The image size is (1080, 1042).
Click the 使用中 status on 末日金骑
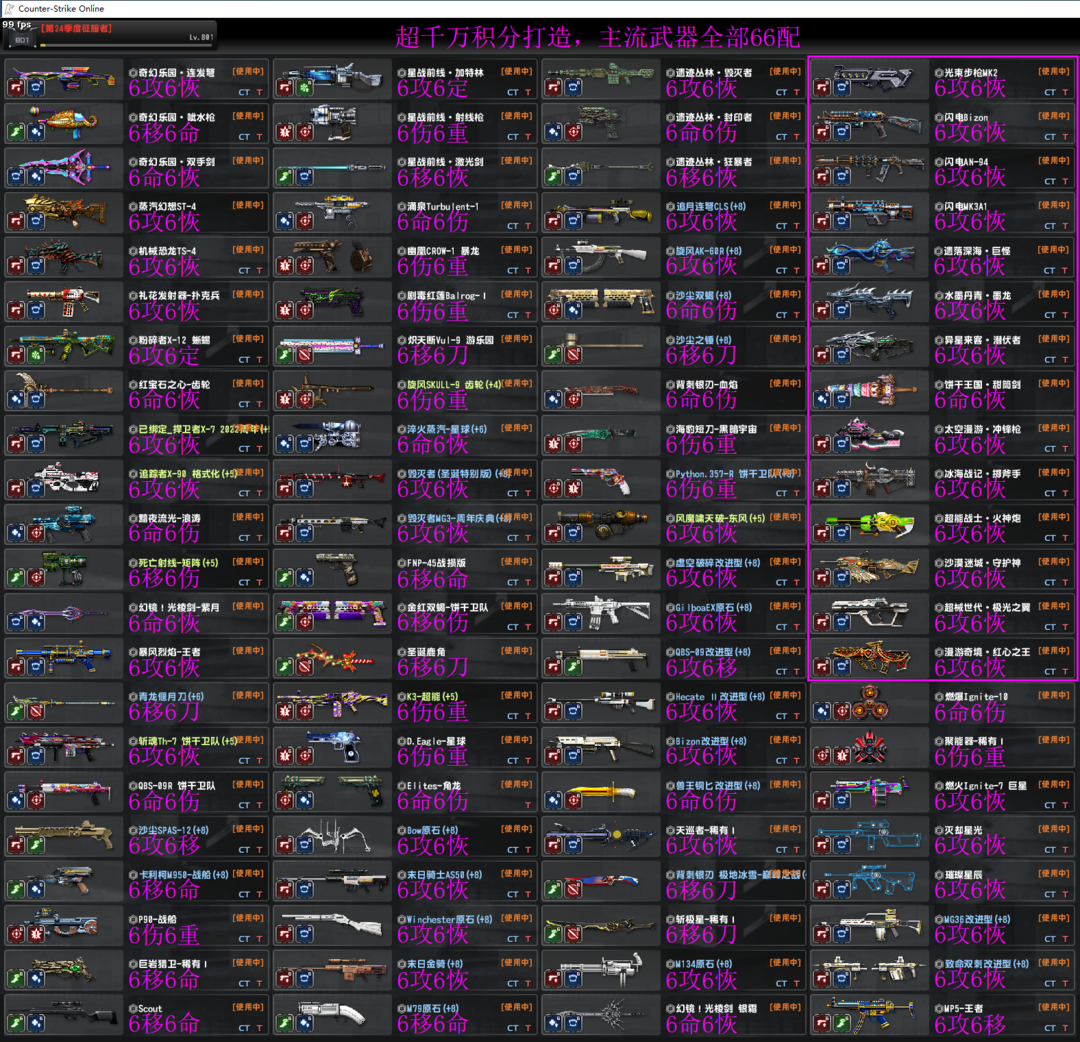(517, 962)
